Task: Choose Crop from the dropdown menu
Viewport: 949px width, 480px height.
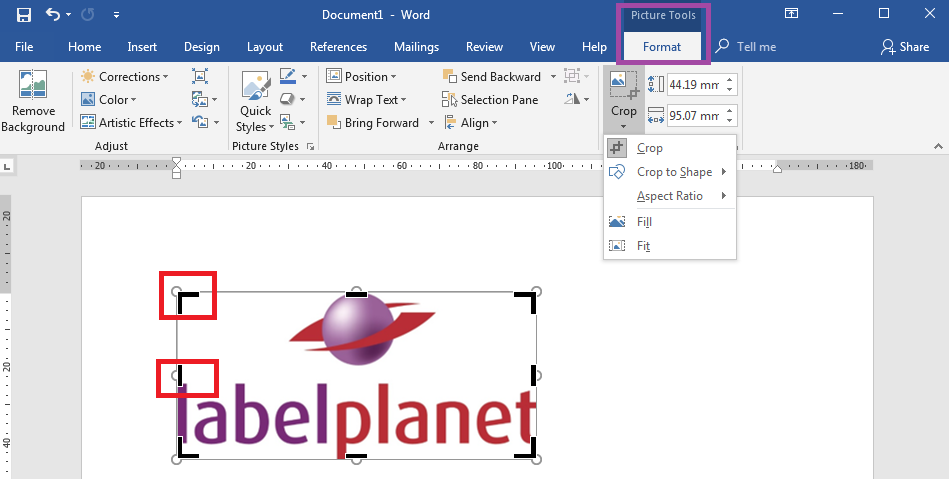Action: 669,148
